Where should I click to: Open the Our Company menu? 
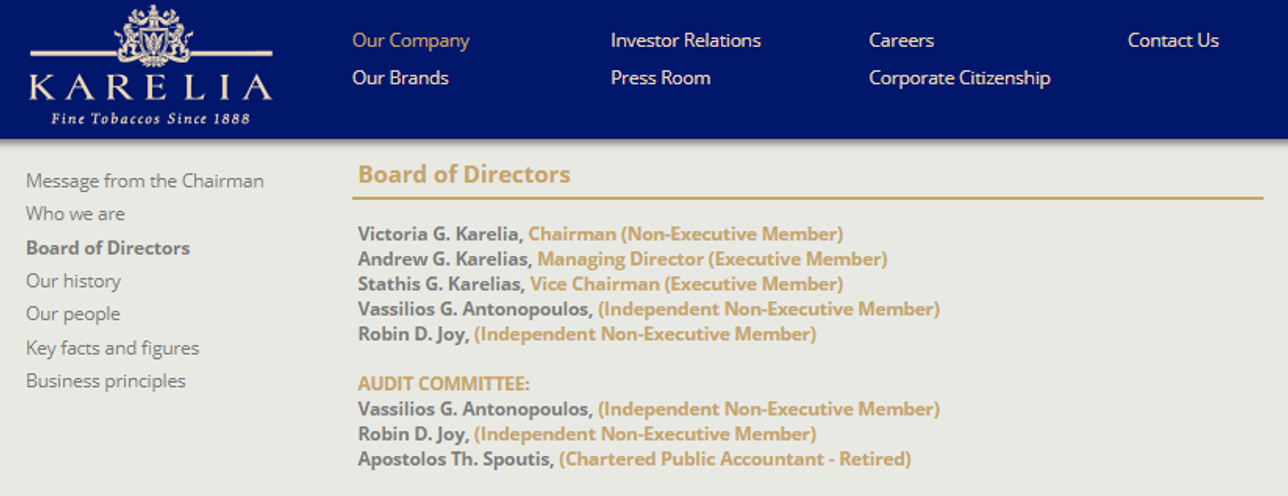pyautogui.click(x=410, y=41)
